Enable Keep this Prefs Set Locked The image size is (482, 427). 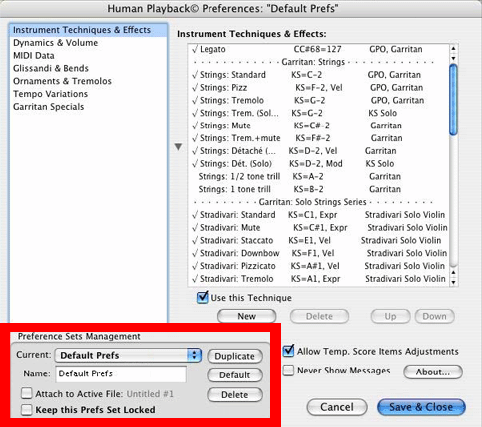pyautogui.click(x=27, y=410)
